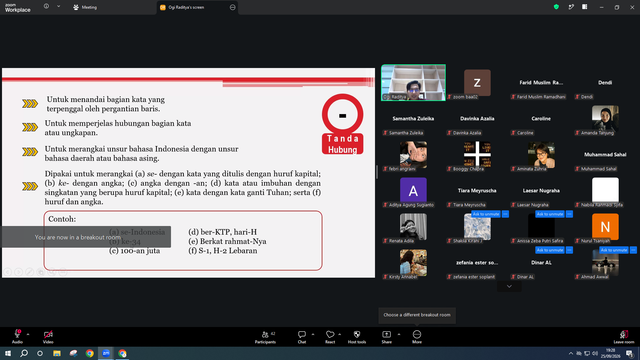Expand share options arrow beside Share
Screen dimensions: 640x360
[399, 334]
